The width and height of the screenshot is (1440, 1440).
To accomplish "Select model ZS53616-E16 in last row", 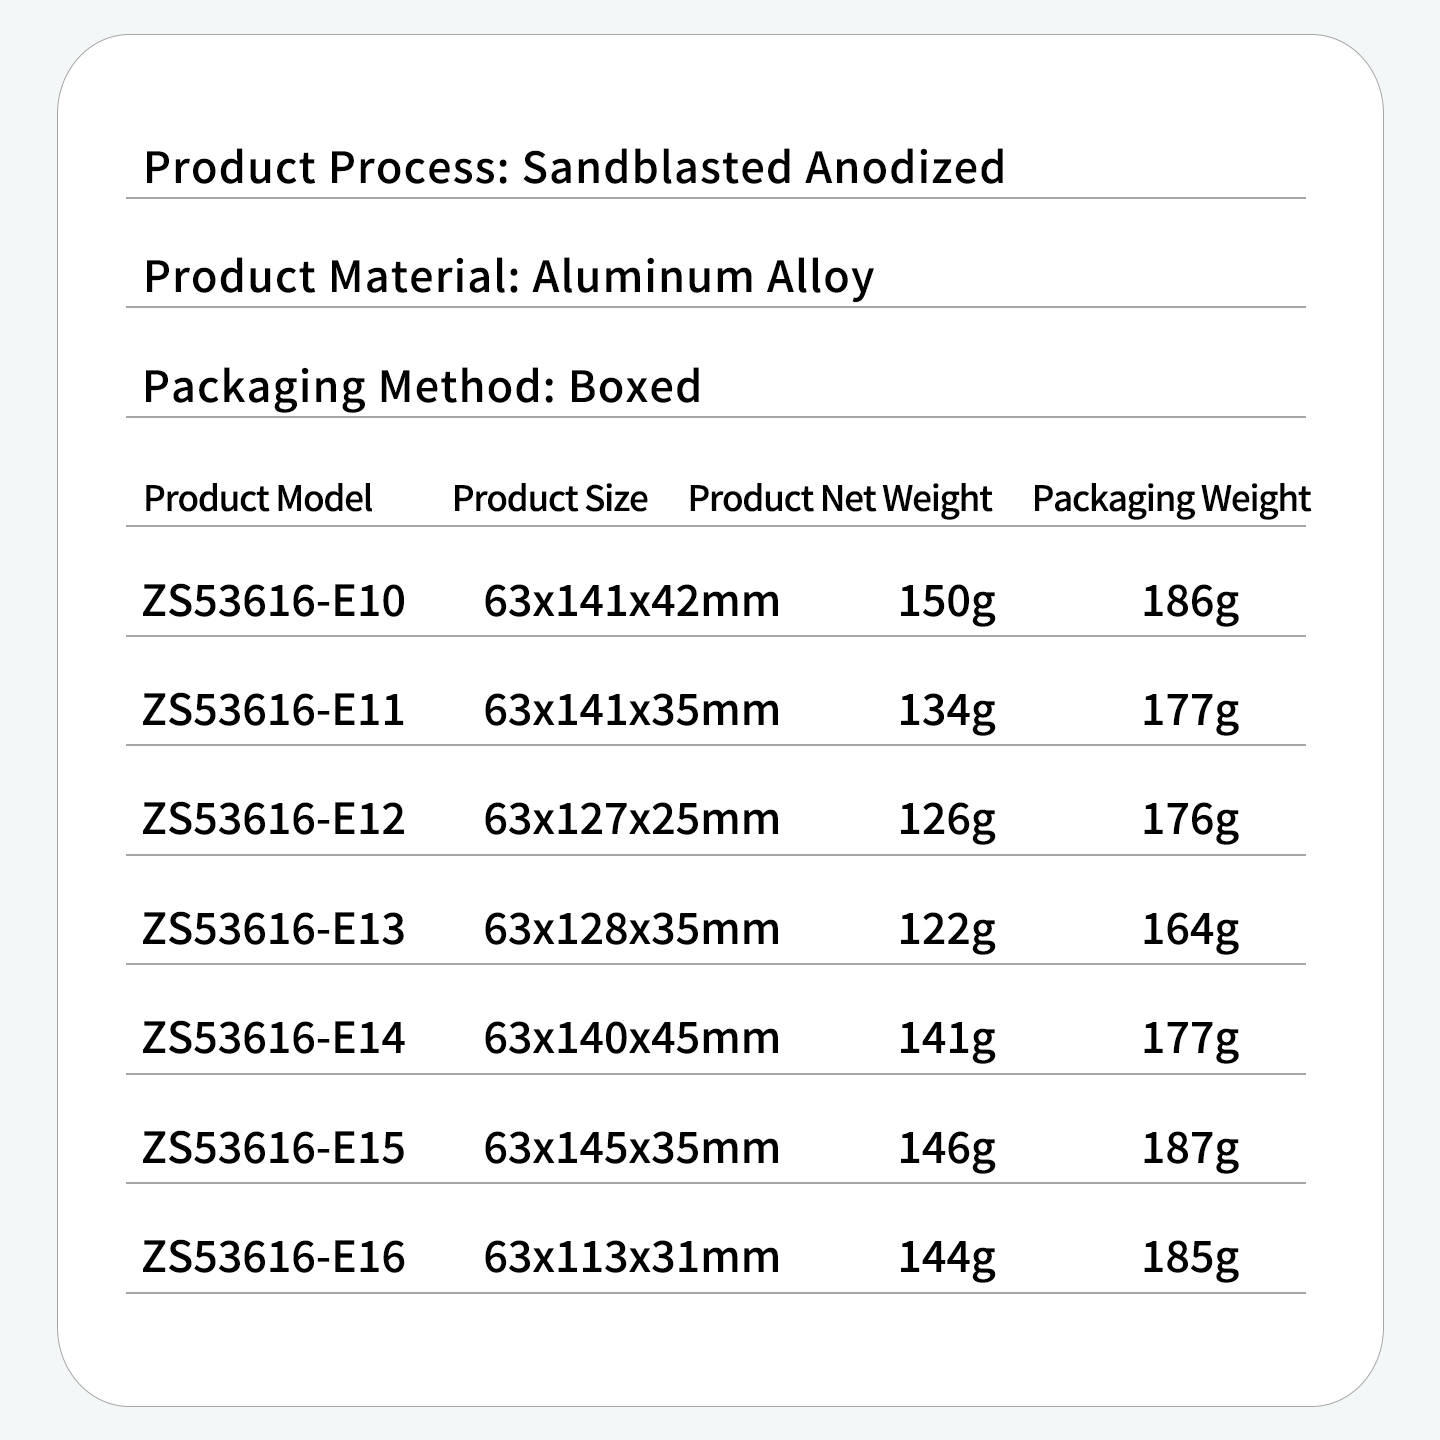I will 274,1257.
